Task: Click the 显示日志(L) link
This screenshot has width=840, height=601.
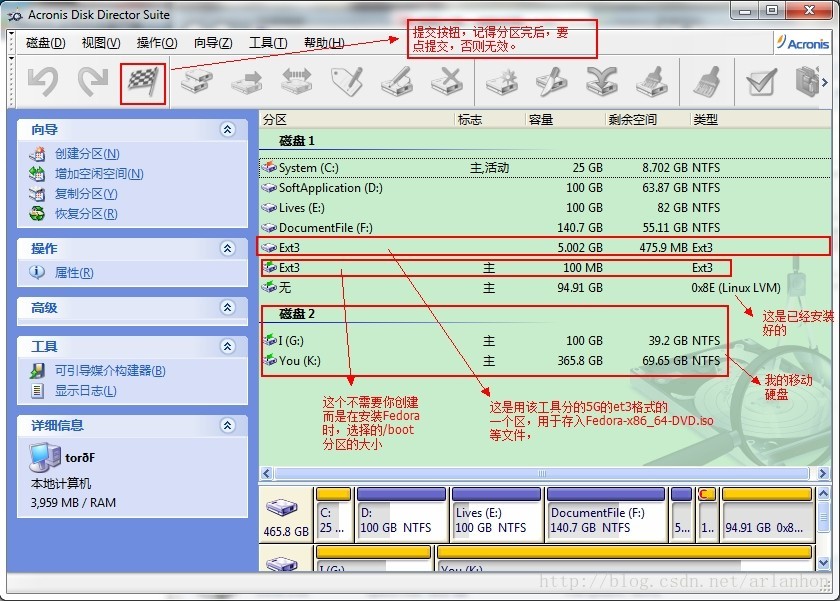Action: (x=85, y=391)
